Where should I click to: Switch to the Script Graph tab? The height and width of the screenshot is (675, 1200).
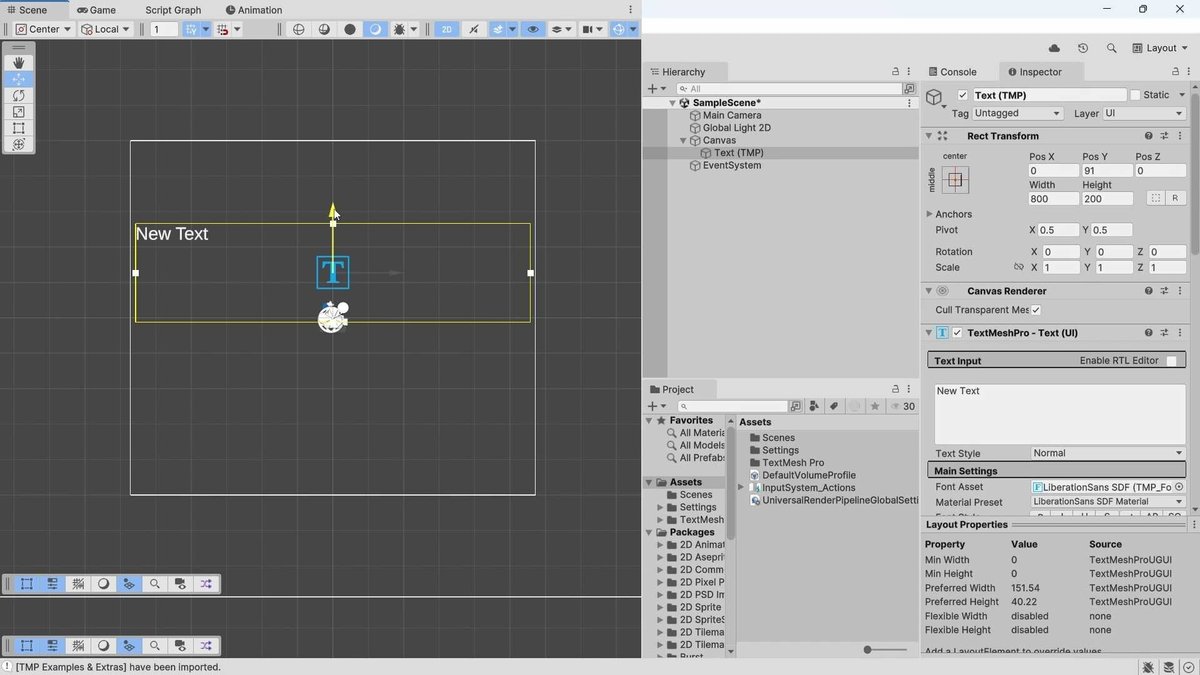click(173, 10)
